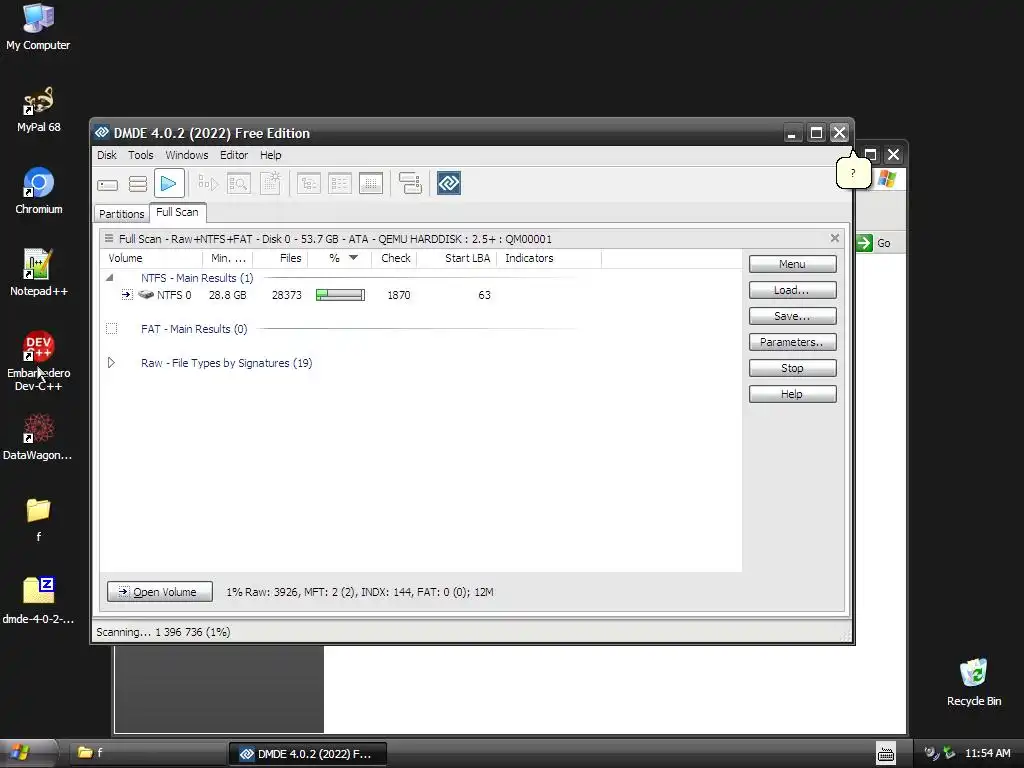The height and width of the screenshot is (768, 1024).
Task: Click the dark blue DMDE logo icon
Action: click(x=449, y=184)
